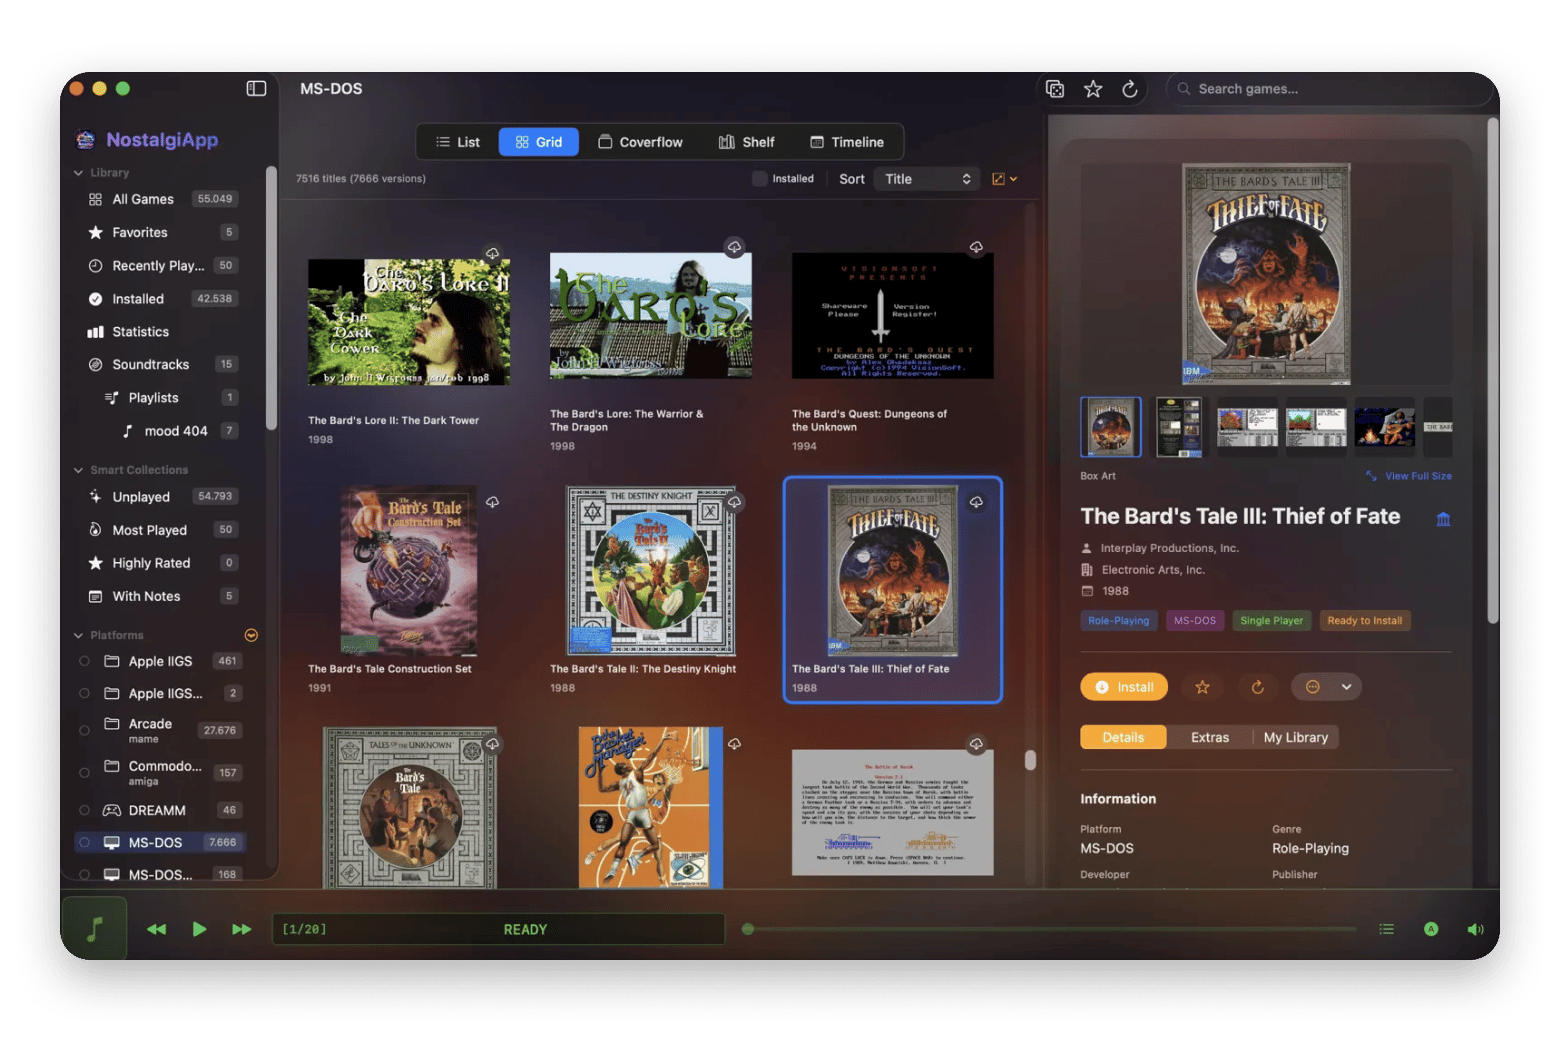
Task: Click the orange Platforms options icon
Action: click(251, 635)
